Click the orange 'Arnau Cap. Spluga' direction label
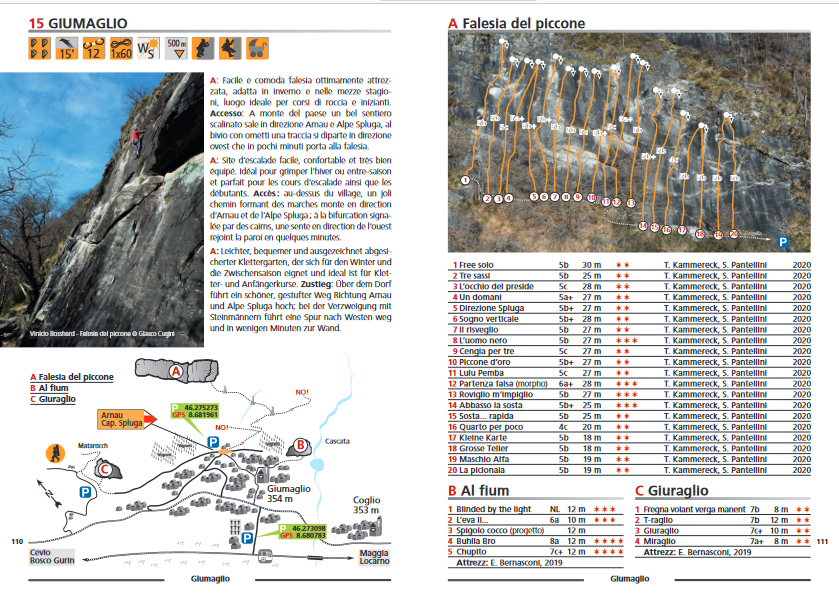Image resolution: width=839 pixels, height=595 pixels. [x=122, y=419]
